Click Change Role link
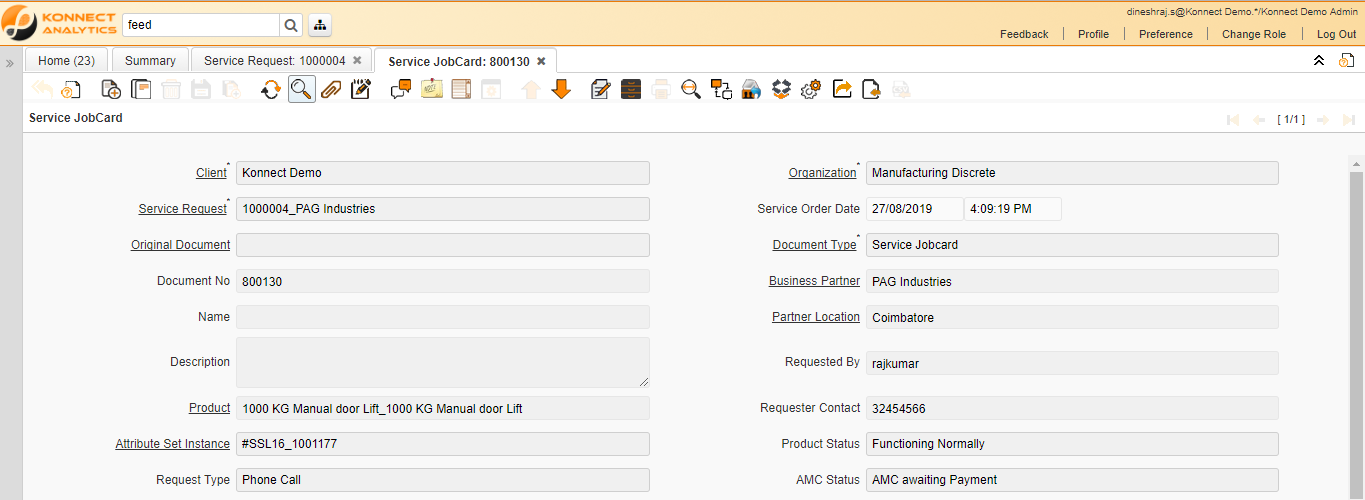Screen dimensions: 1365x500 [1254, 34]
